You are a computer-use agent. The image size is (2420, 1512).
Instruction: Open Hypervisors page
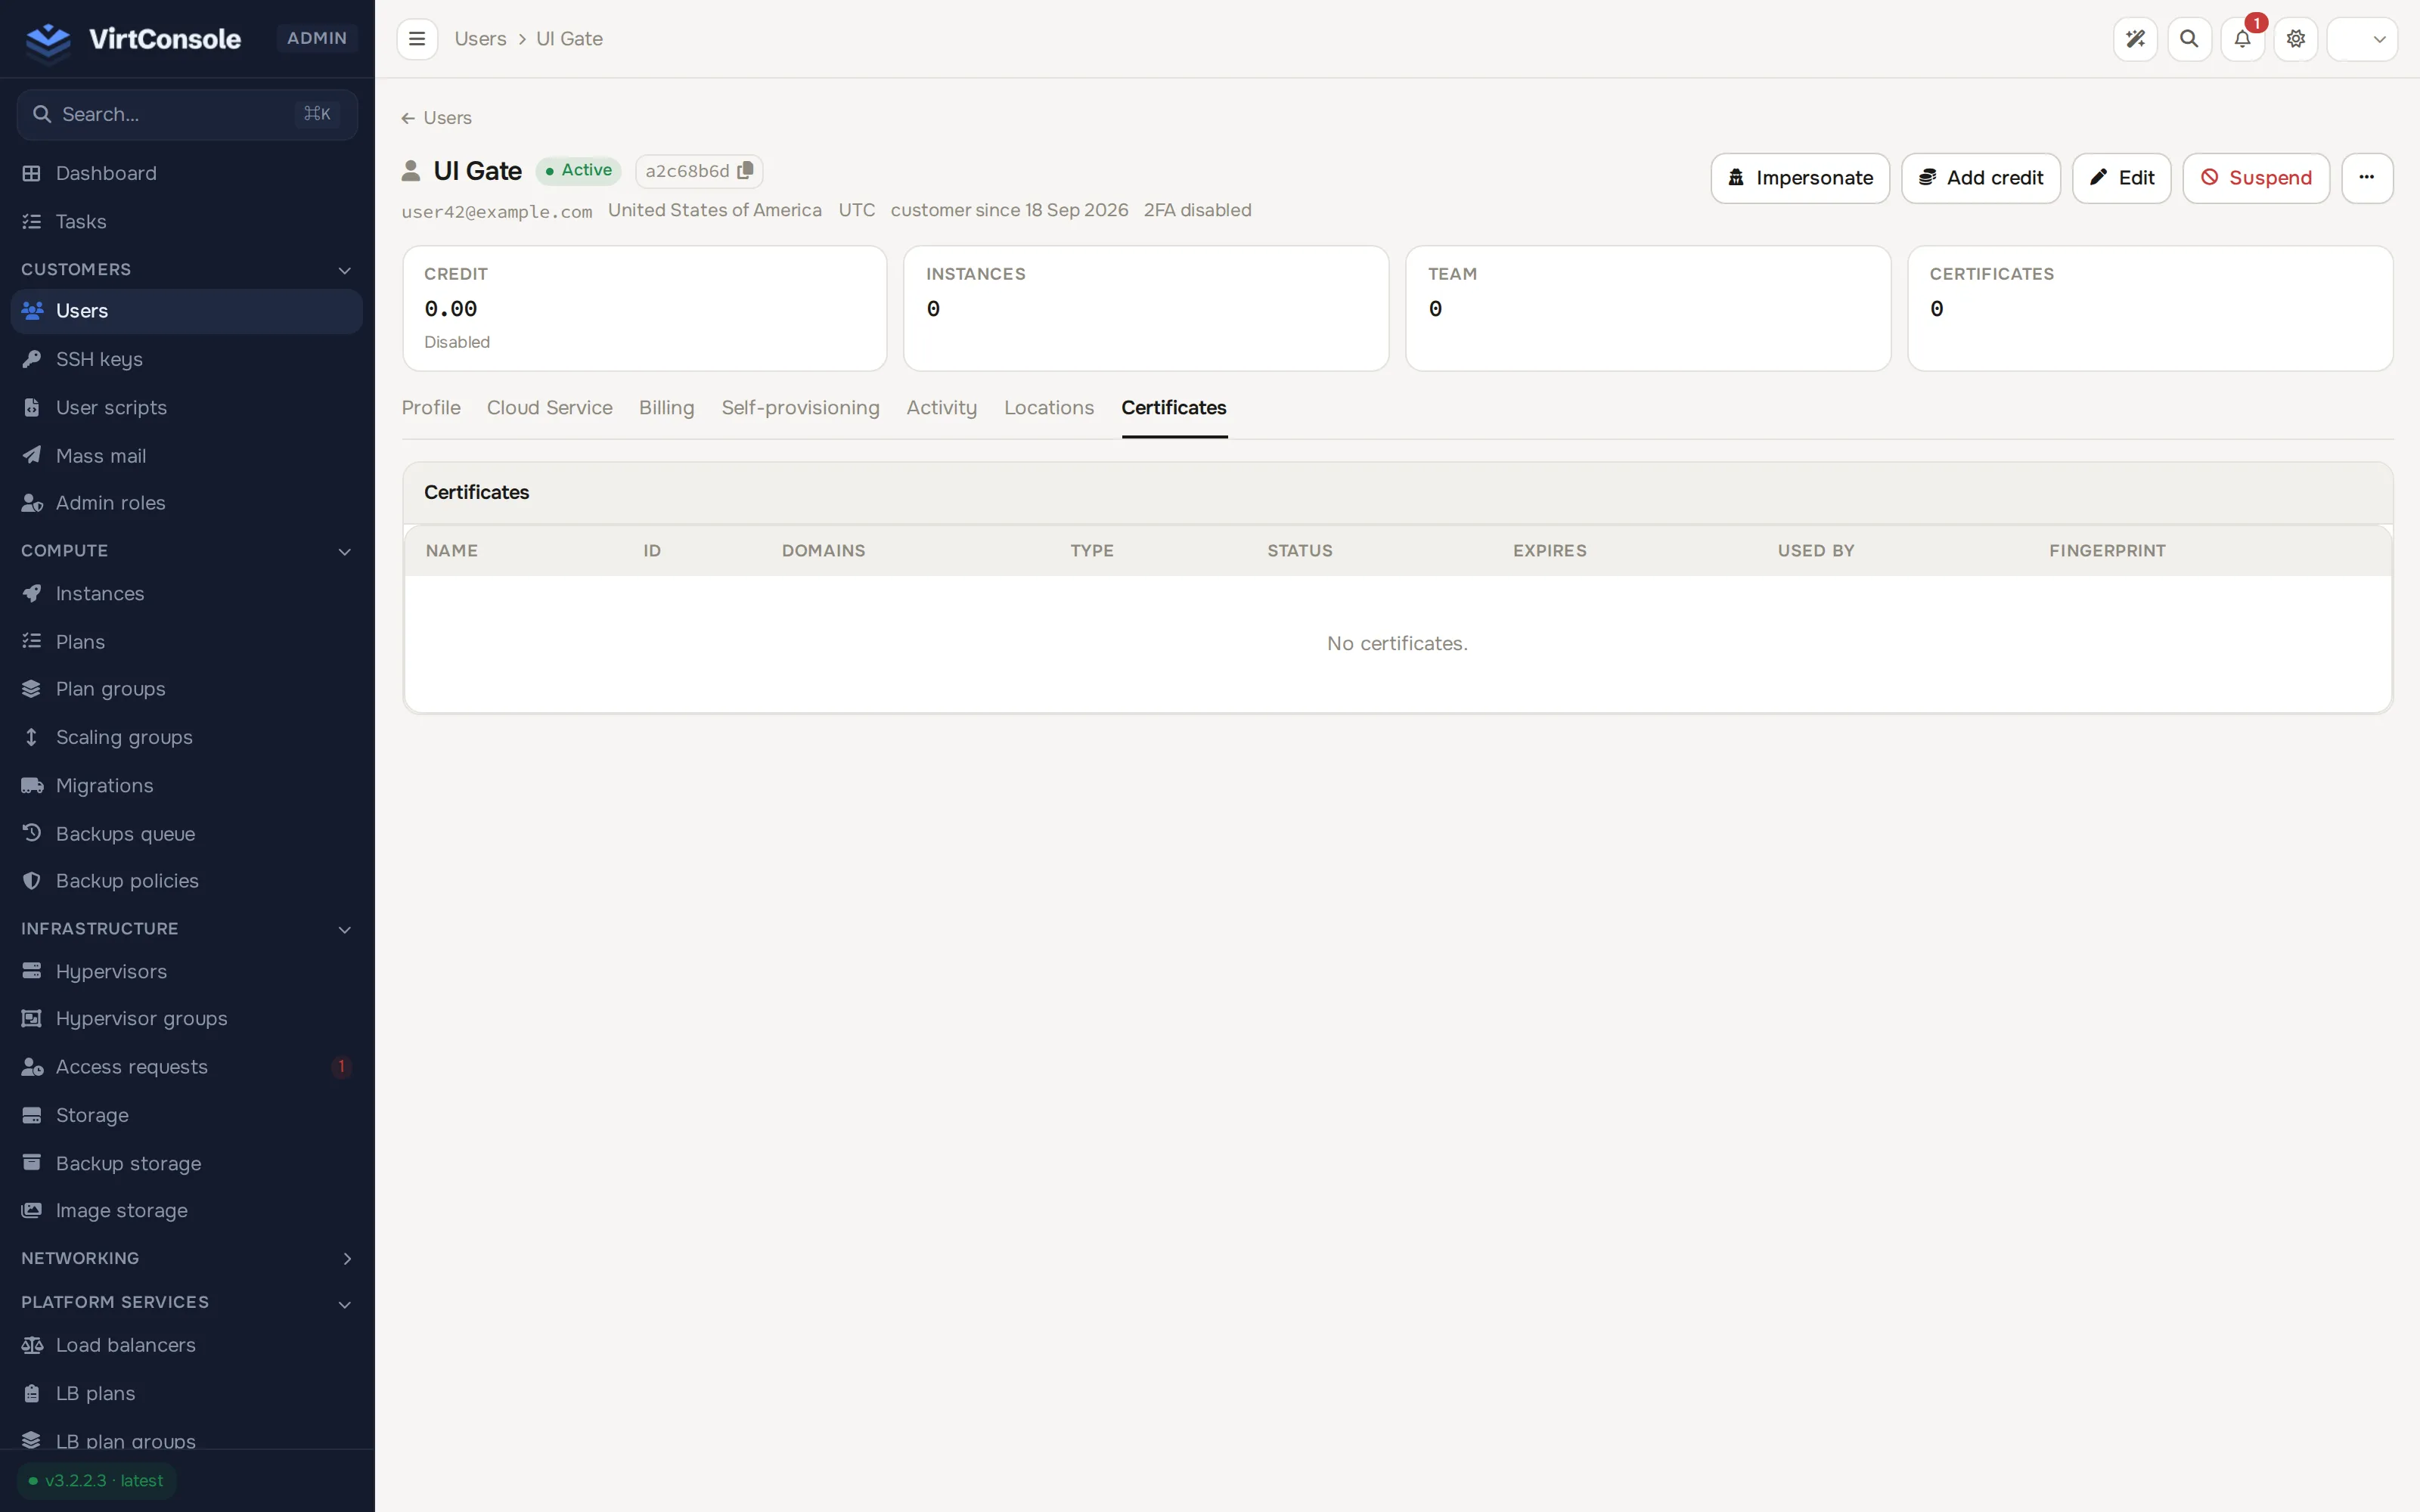pyautogui.click(x=187, y=971)
